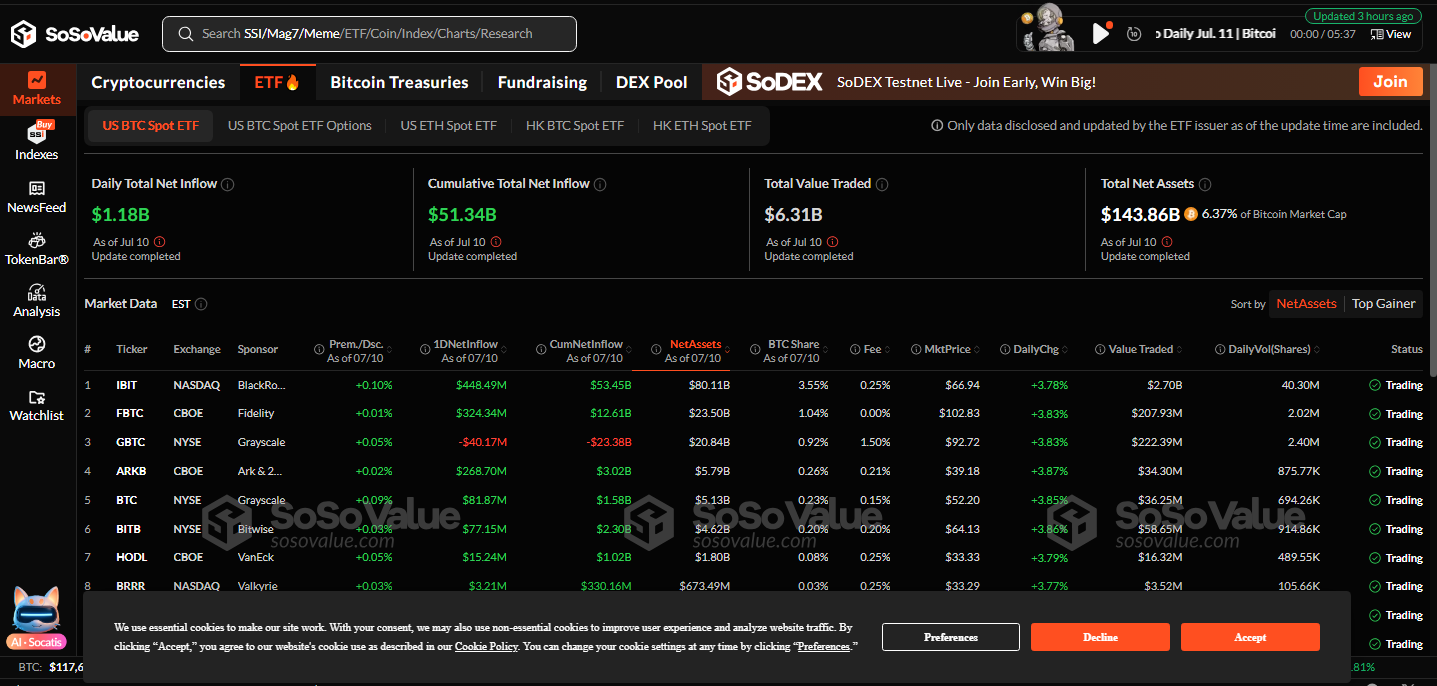This screenshot has width=1437, height=686.
Task: Click info icon next to Market Data EST
Action: pyautogui.click(x=201, y=304)
